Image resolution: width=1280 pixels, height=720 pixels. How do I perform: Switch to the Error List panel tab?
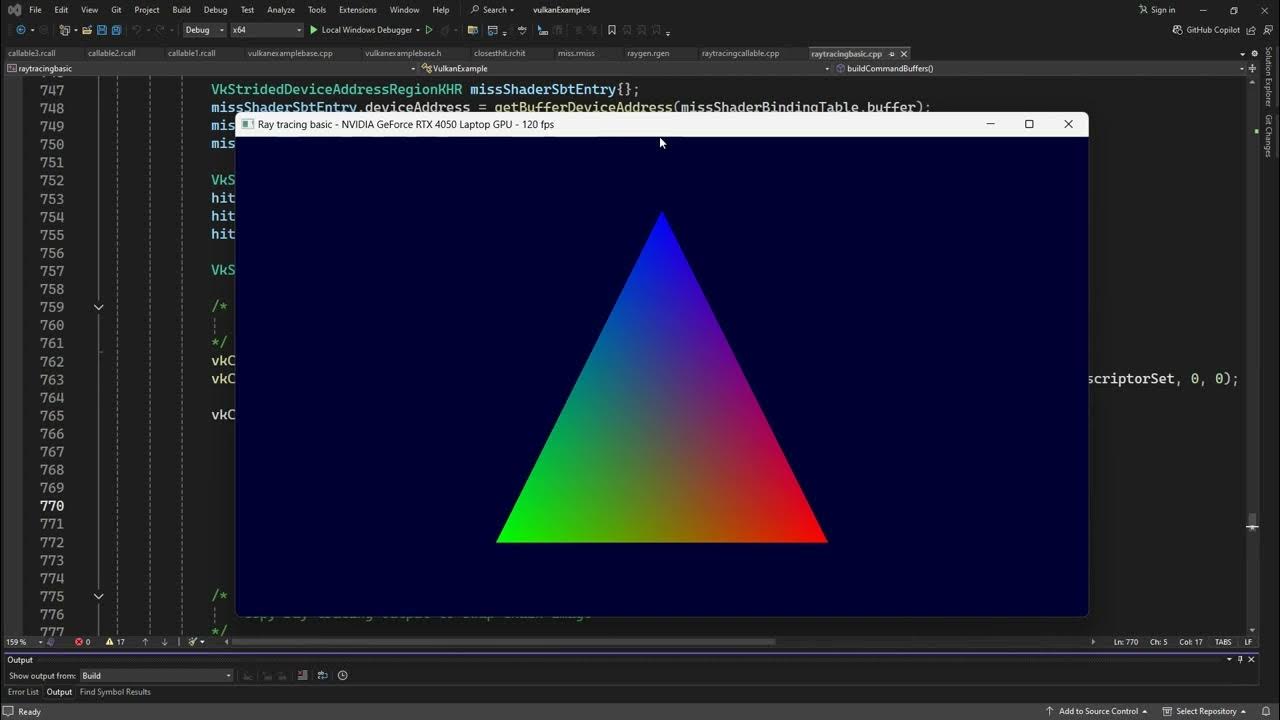(x=22, y=691)
